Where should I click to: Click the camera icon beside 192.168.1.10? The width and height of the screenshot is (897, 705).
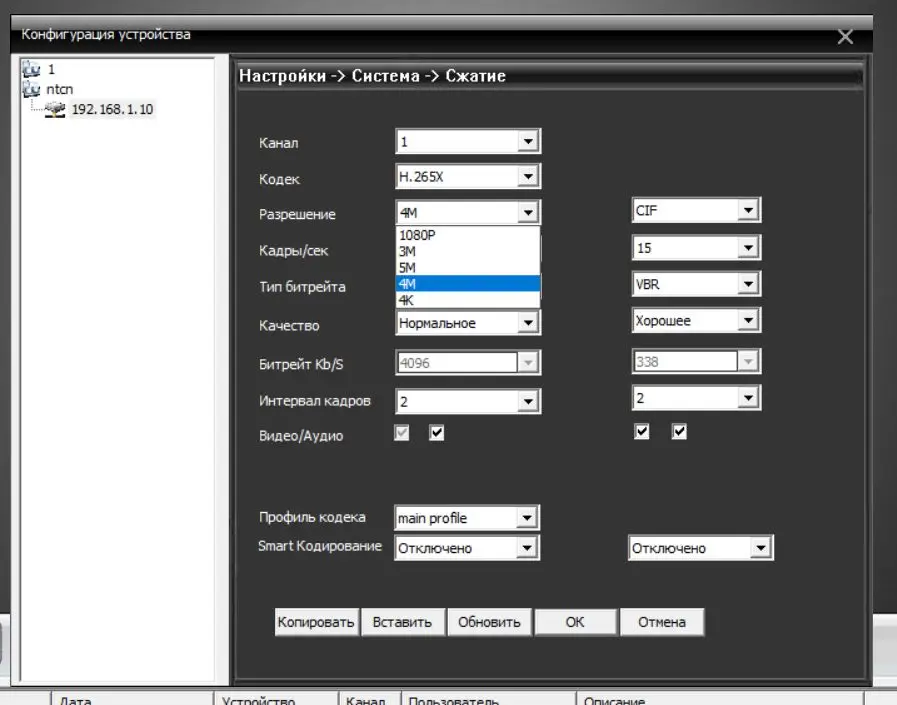(x=55, y=109)
